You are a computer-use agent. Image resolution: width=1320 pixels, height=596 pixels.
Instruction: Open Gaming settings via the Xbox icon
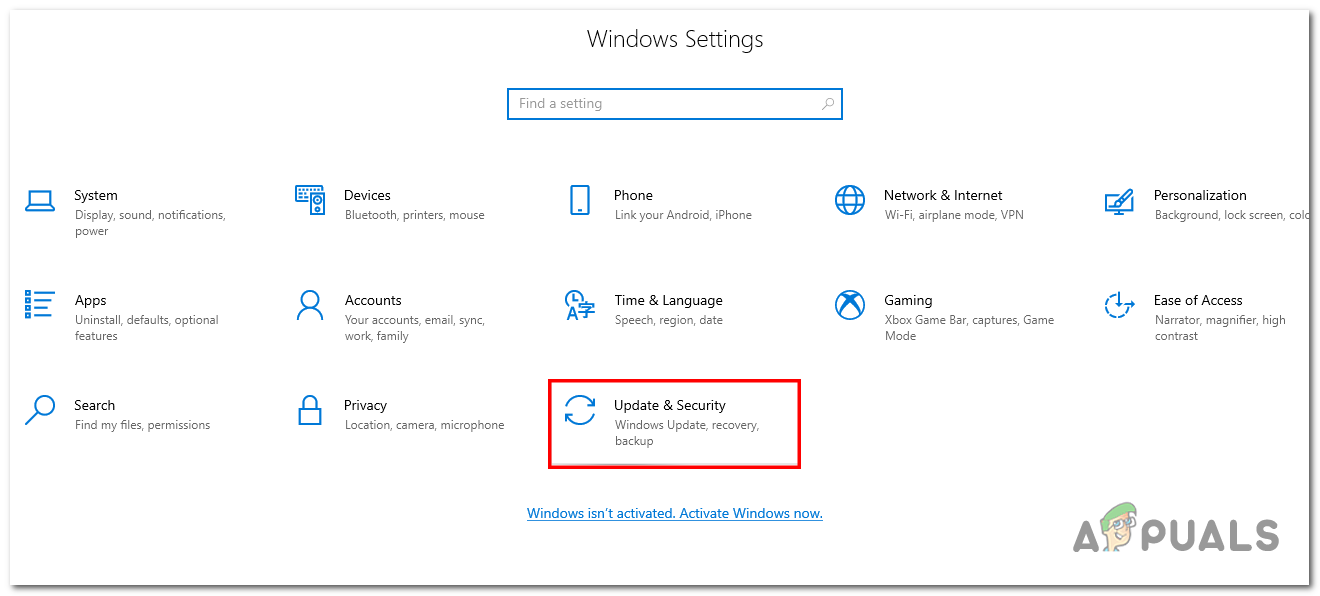[x=850, y=305]
